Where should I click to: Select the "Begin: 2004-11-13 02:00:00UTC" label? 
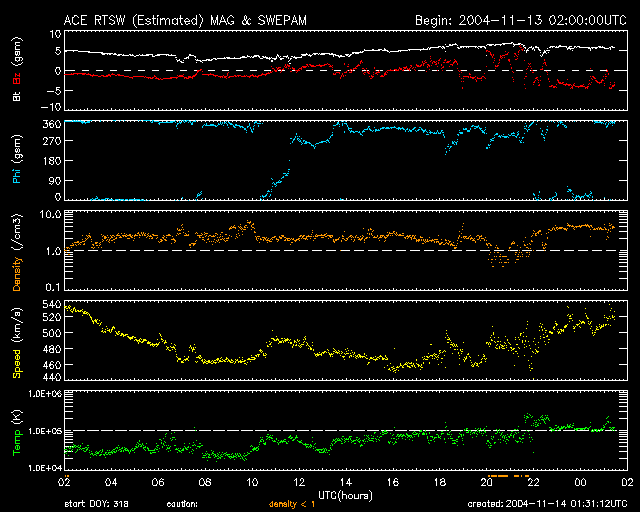[521, 20]
